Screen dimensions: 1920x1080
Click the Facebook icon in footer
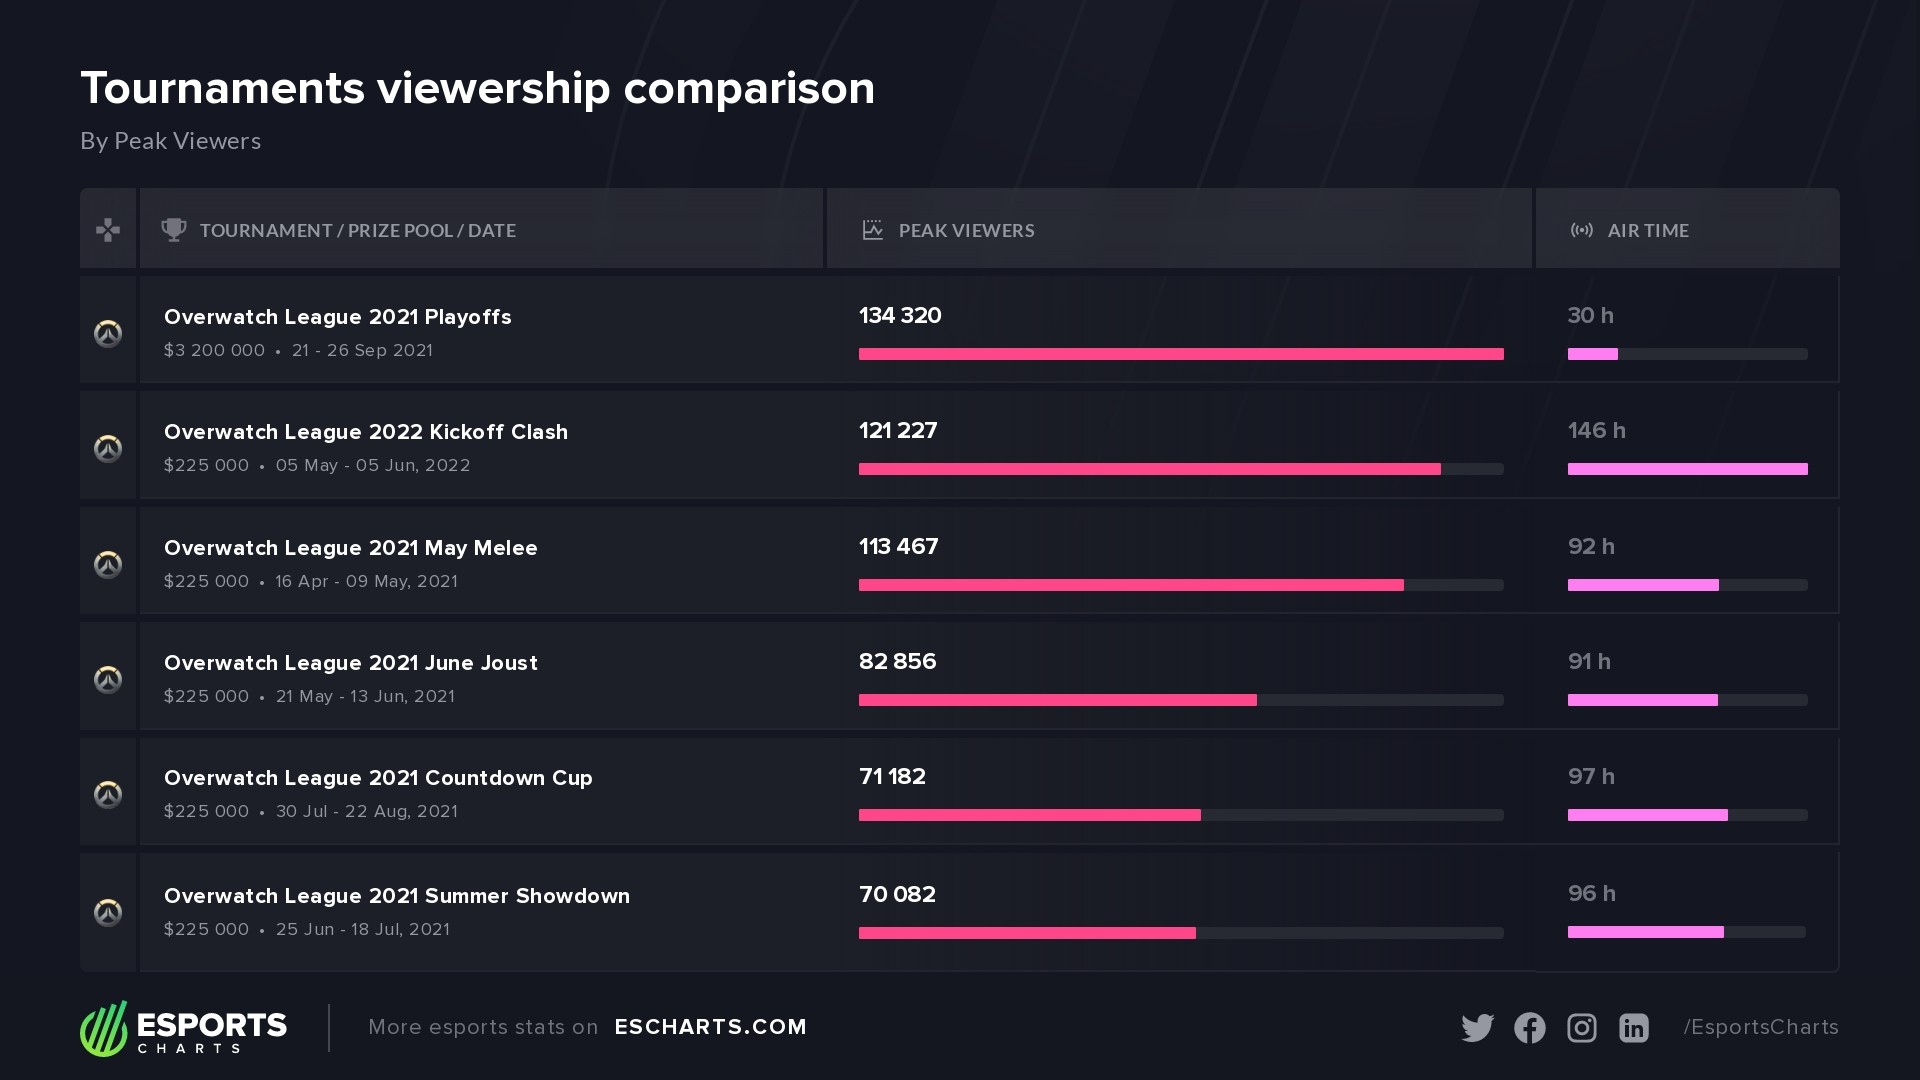click(1529, 1028)
